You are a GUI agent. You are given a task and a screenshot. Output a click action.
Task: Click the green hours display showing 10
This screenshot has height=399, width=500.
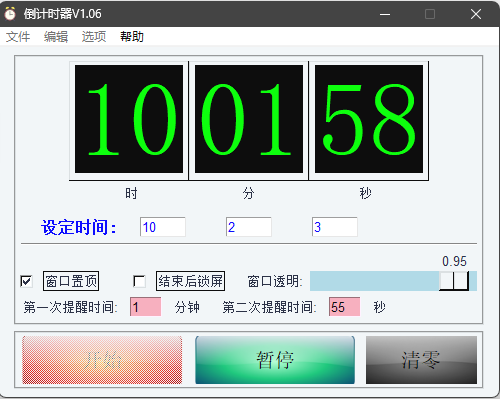click(129, 119)
